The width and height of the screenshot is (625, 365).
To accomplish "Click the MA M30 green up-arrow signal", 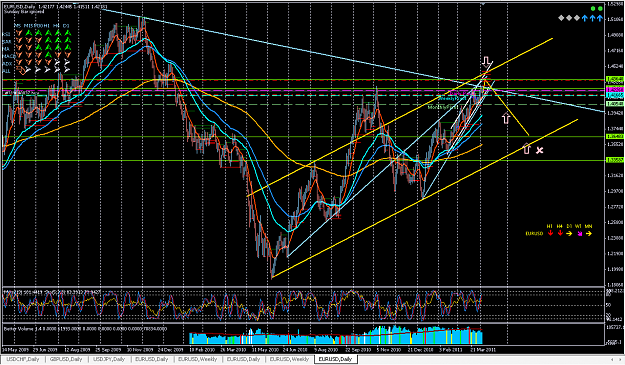I will click(x=38, y=48).
